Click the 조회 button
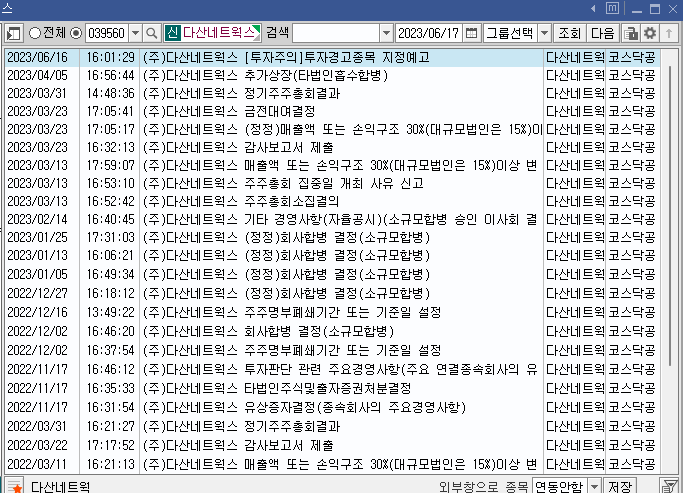The width and height of the screenshot is (683, 493). click(570, 33)
